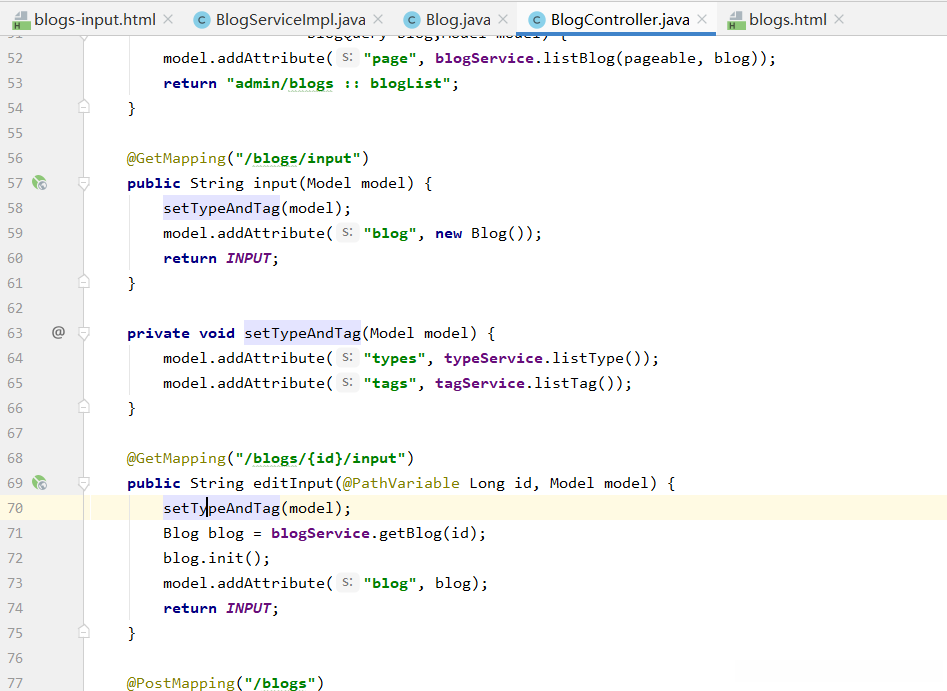The height and width of the screenshot is (691, 947).
Task: Click the parameter hint before "page" on line 52
Action: [x=347, y=57]
